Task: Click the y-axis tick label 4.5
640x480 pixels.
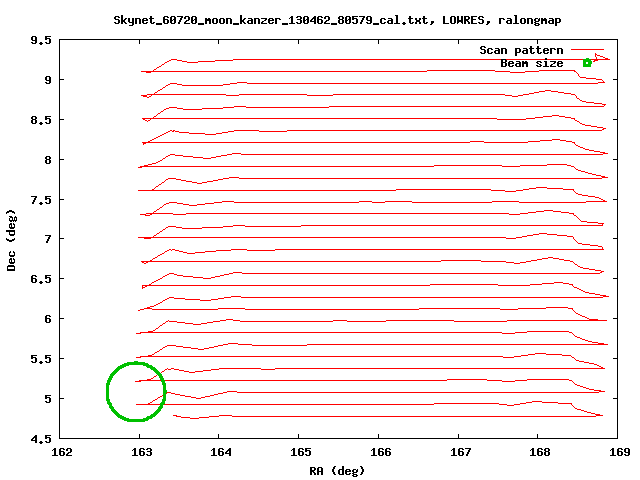Action: click(x=41, y=439)
